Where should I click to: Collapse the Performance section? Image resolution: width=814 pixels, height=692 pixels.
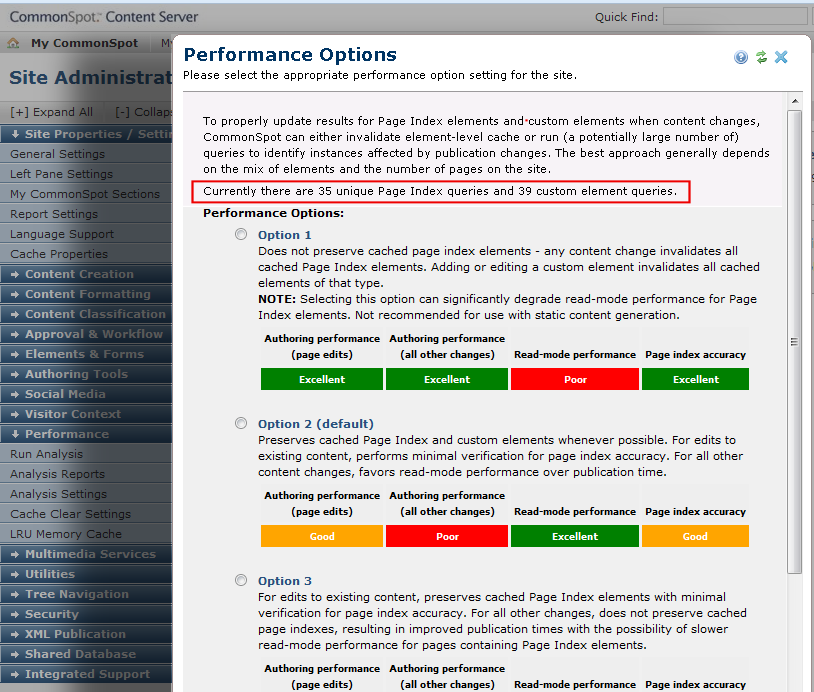coord(86,434)
